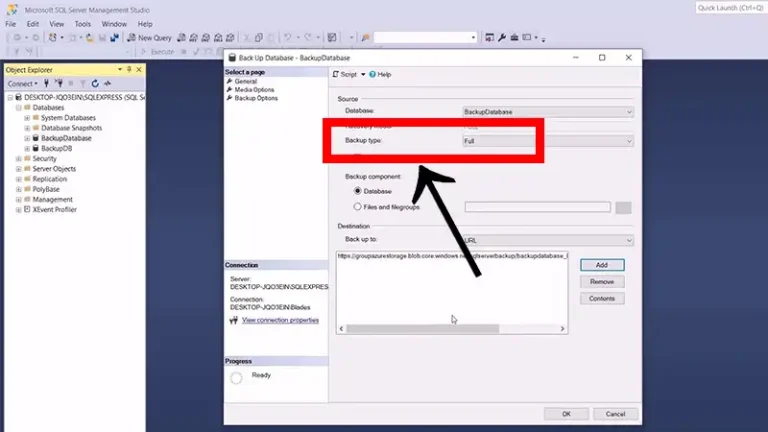This screenshot has height=432, width=768.
Task: Expand the Management tree node
Action: pos(19,199)
